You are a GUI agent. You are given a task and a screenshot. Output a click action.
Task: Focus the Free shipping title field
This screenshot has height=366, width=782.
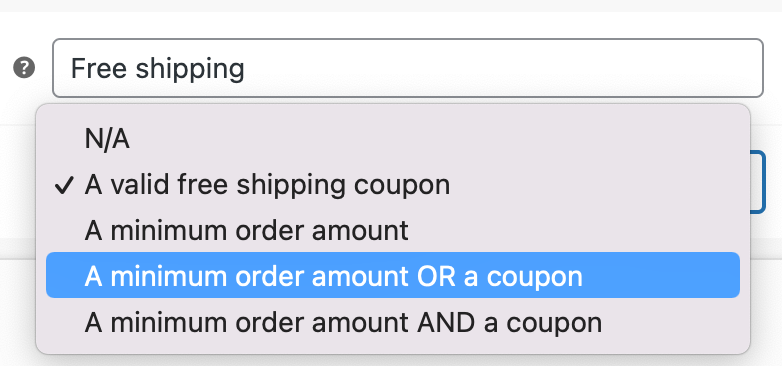click(407, 68)
